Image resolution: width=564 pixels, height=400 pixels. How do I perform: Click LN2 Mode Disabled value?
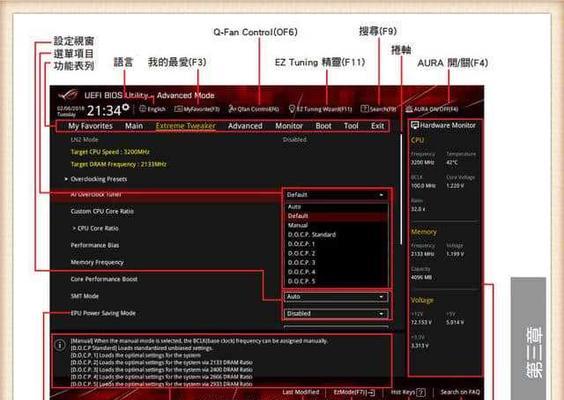[295, 139]
